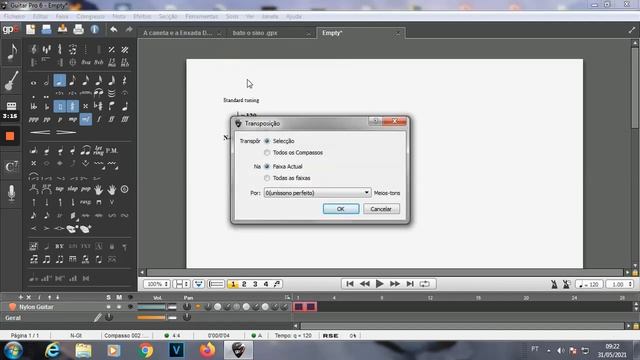Open the guitar instrument panel

tap(11, 80)
